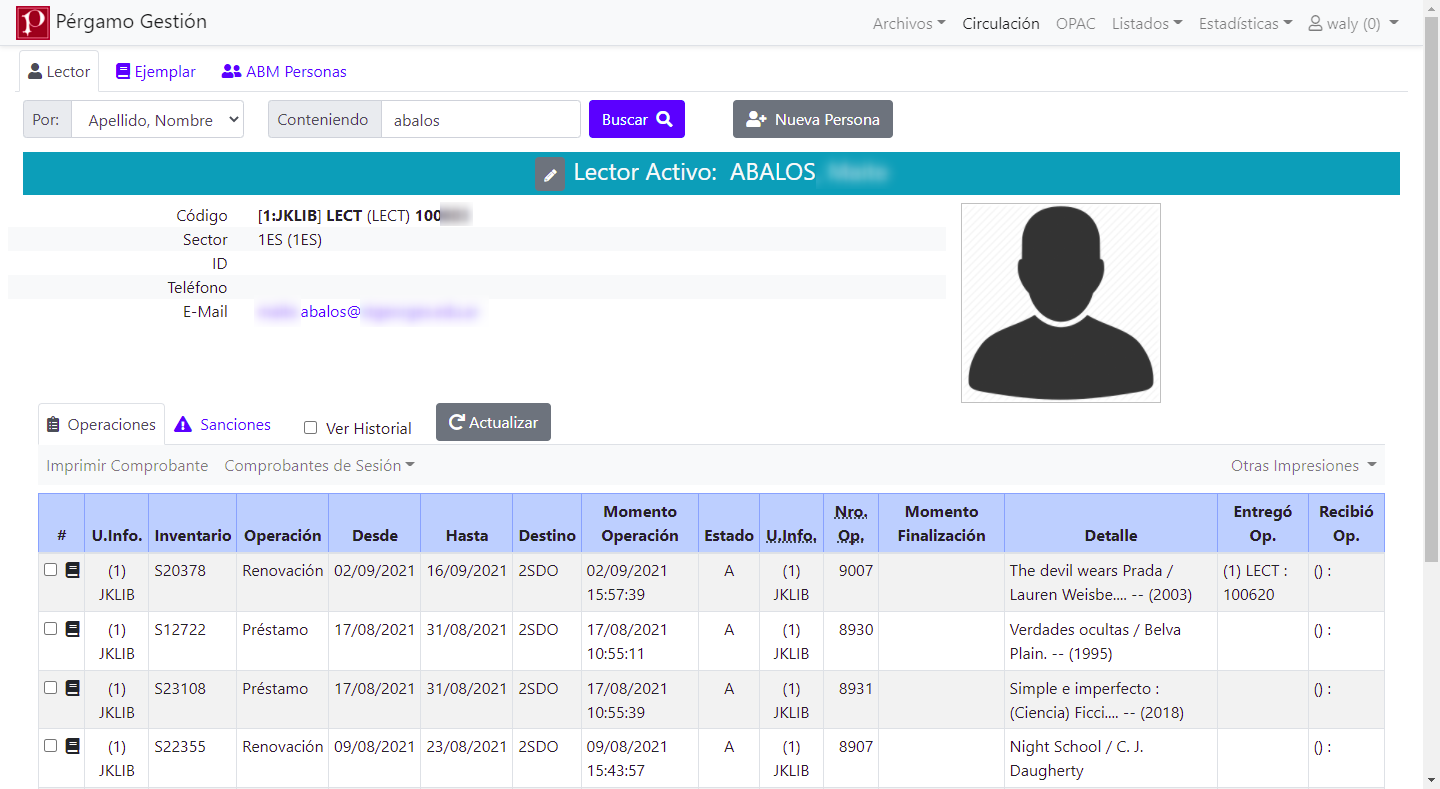
Task: Switch to the Ejemplar tab
Action: point(156,72)
